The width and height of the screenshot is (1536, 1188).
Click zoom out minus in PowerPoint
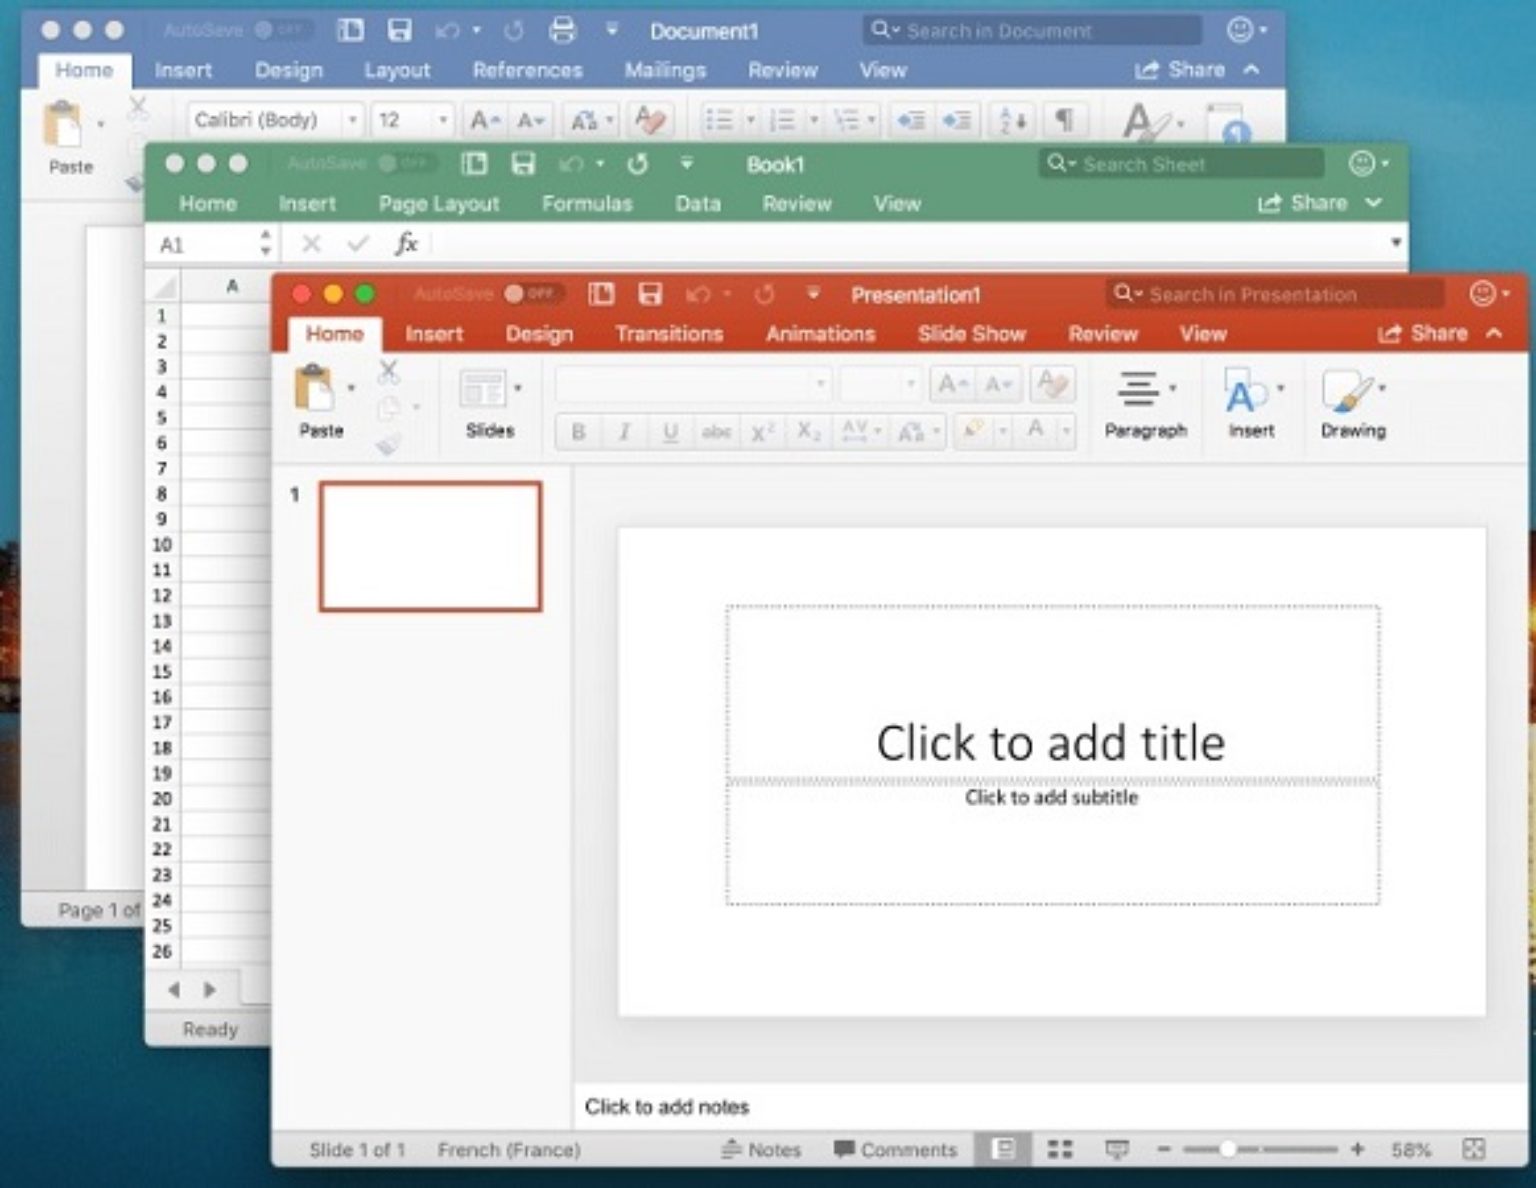[x=1164, y=1150]
